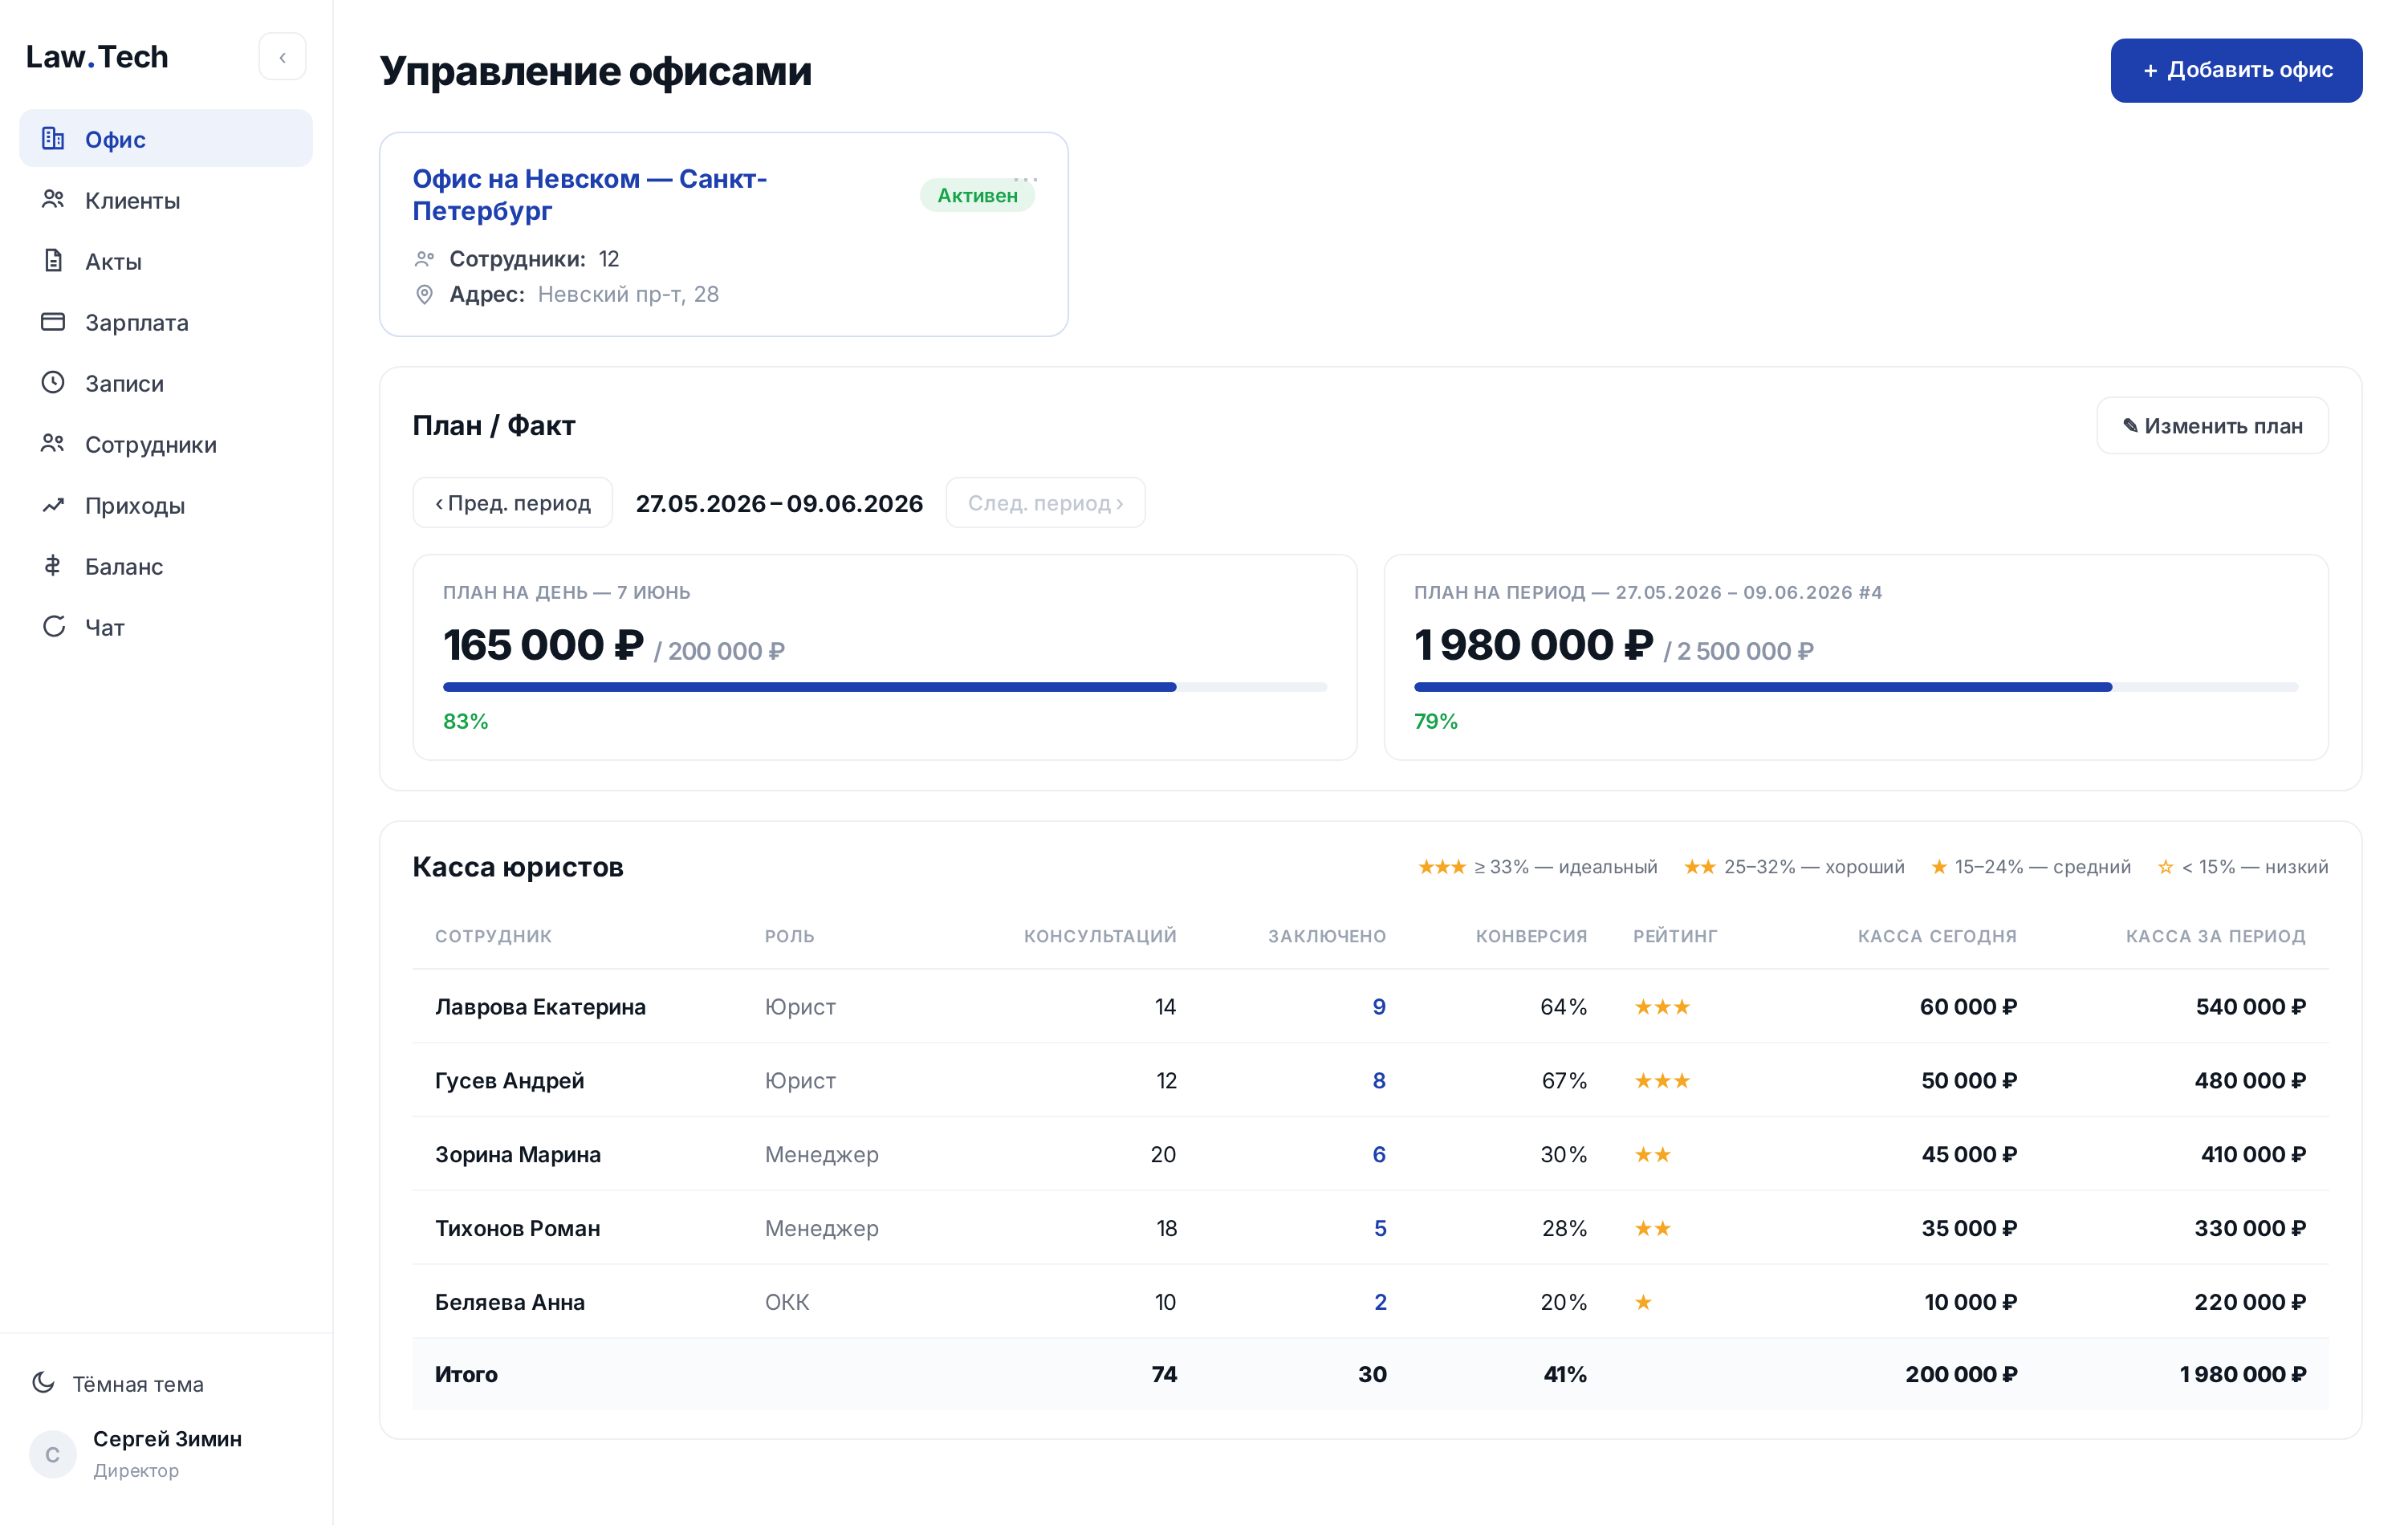Click the Сотрудники users icon in sidebar

(53, 444)
